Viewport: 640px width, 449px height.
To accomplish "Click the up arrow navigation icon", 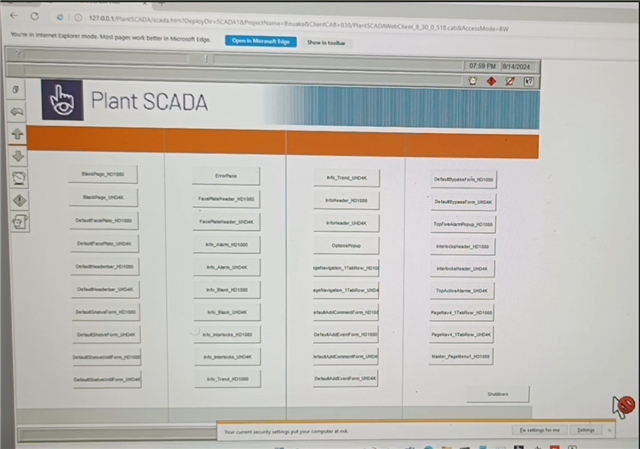I will [x=17, y=133].
